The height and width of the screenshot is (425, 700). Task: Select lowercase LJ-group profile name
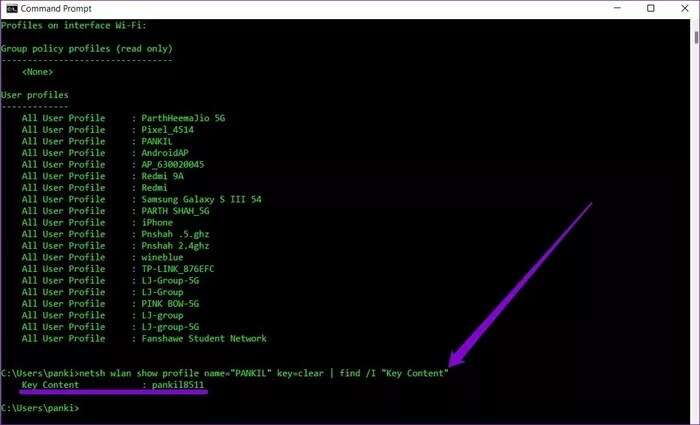(x=162, y=316)
